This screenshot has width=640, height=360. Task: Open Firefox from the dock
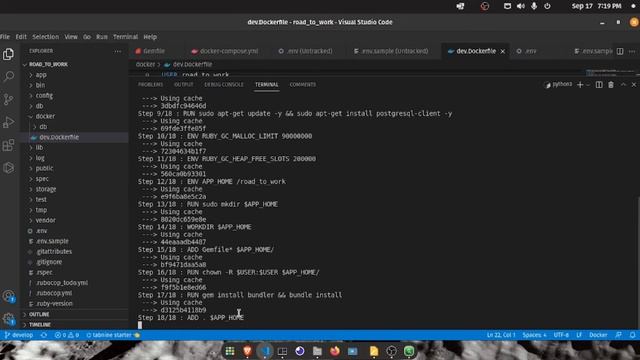coord(335,351)
